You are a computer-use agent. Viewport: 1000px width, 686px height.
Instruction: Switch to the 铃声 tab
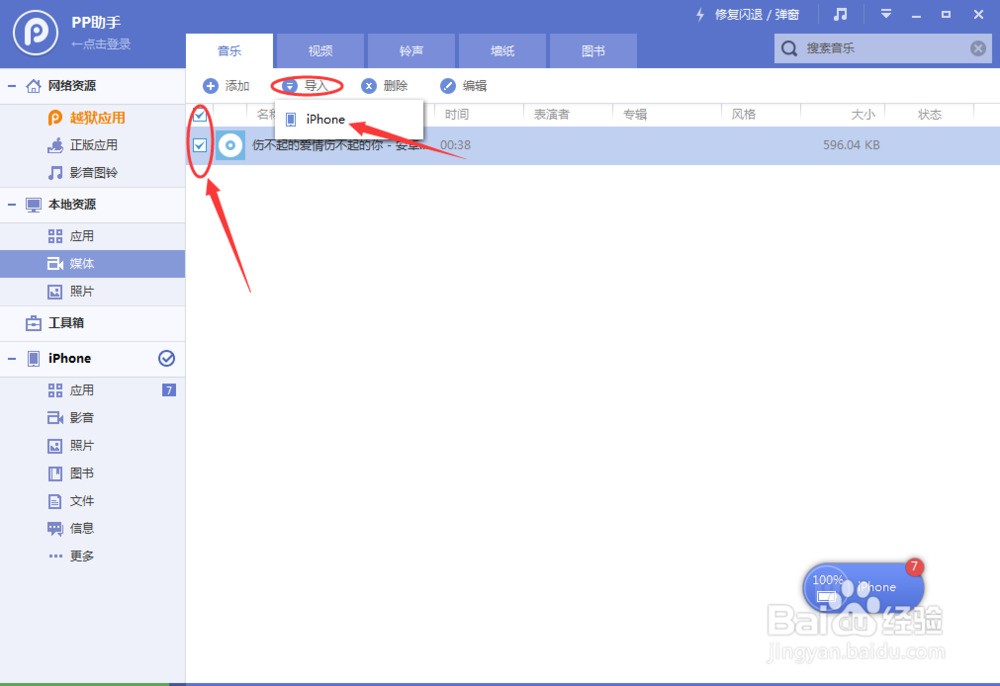pyautogui.click(x=411, y=51)
